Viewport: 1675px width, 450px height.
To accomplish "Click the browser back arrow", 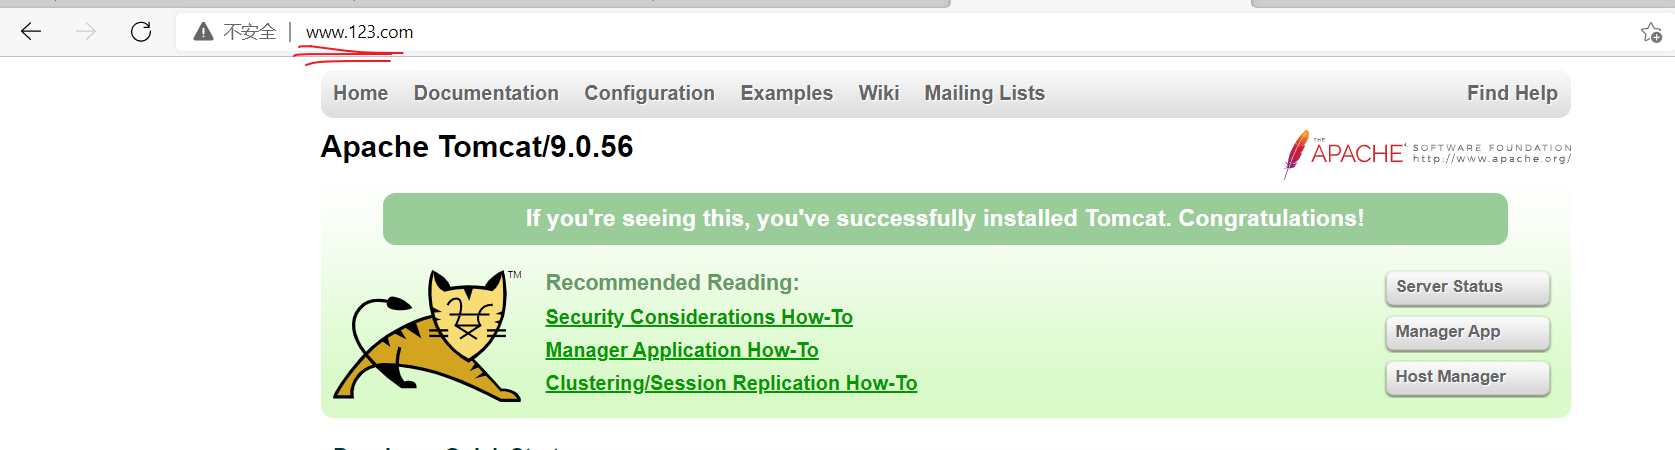I will [31, 32].
